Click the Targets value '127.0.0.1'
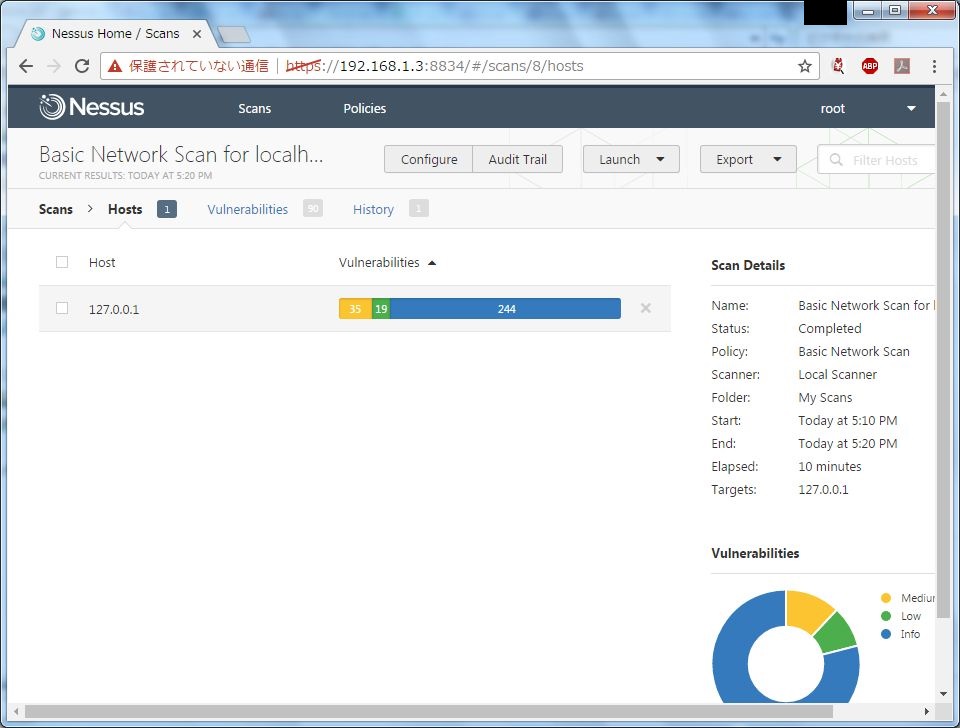This screenshot has height=728, width=960. 823,490
